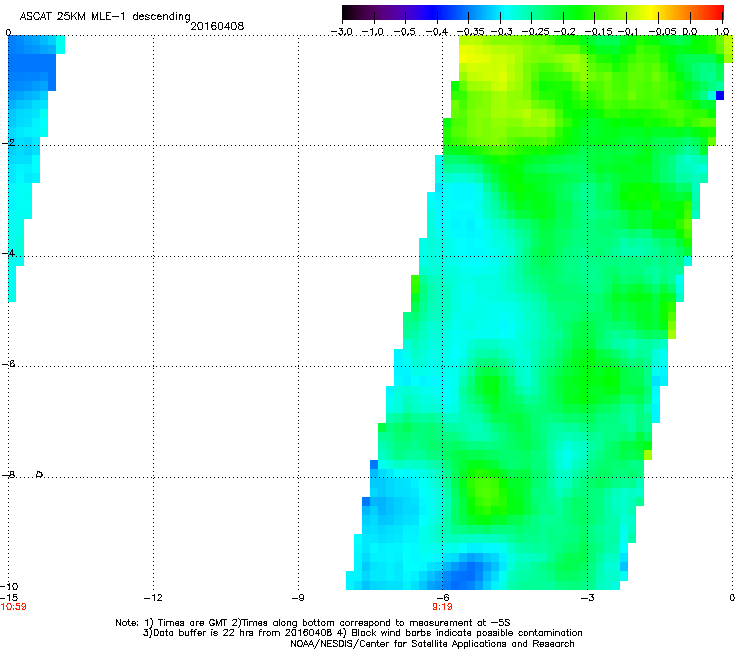The width and height of the screenshot is (740, 650).
Task: Click the "-3" longitude label on the bottom axis
Action: (587, 598)
